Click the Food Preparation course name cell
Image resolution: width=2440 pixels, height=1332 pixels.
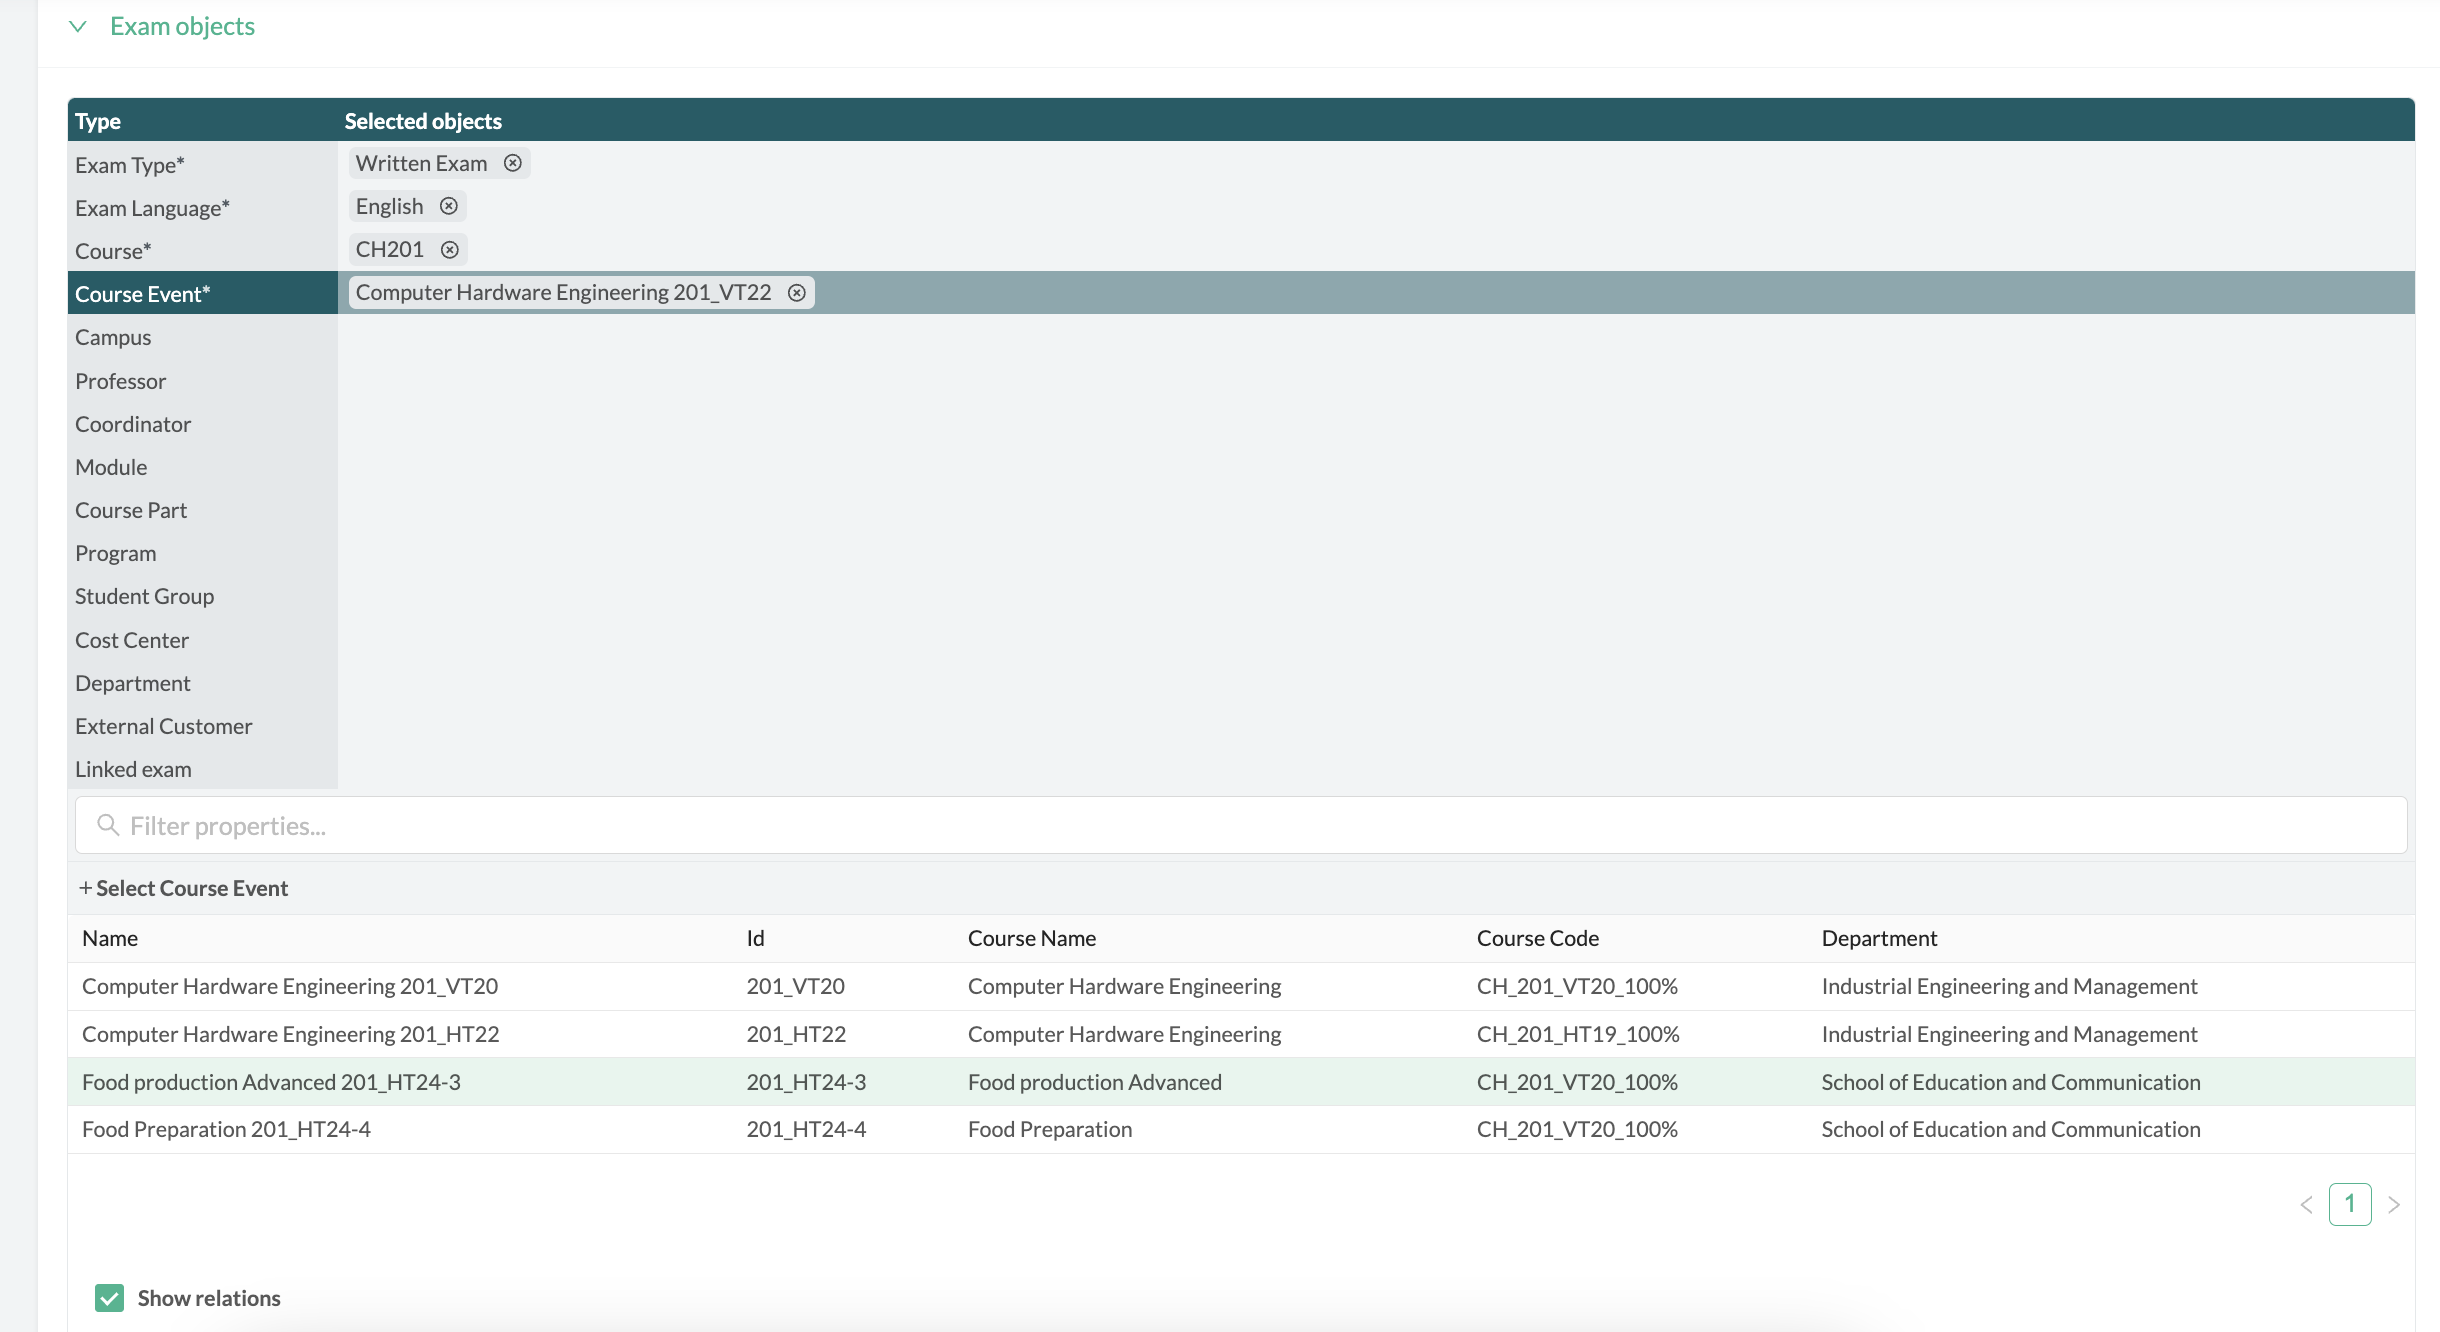coord(1050,1129)
